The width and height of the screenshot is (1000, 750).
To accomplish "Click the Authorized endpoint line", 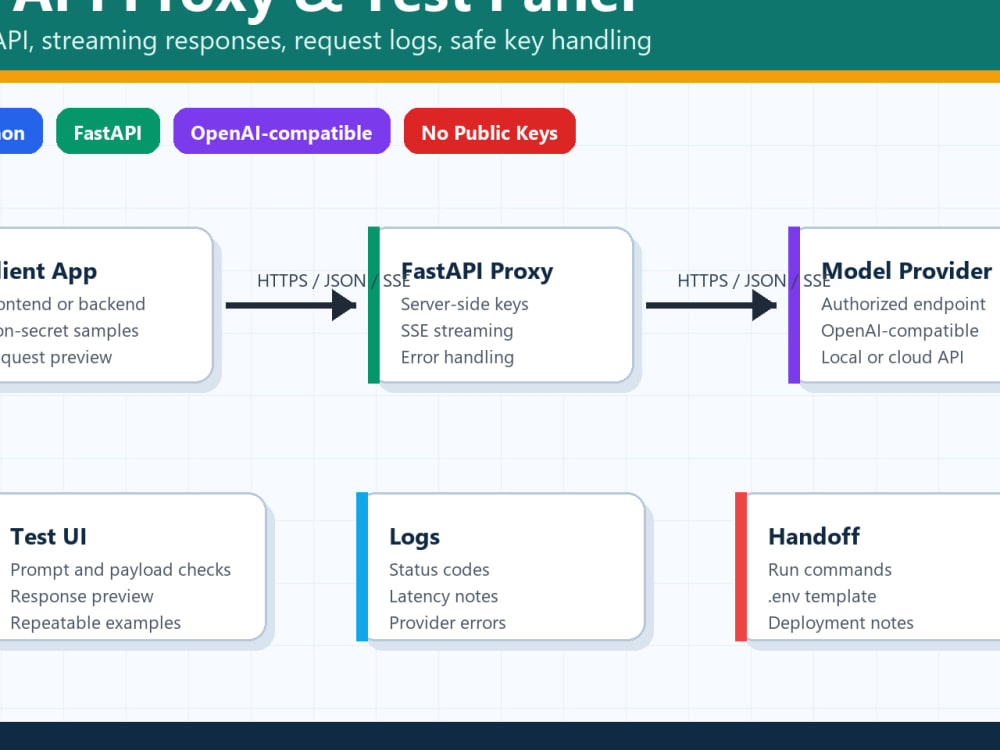I will pyautogui.click(x=903, y=304).
